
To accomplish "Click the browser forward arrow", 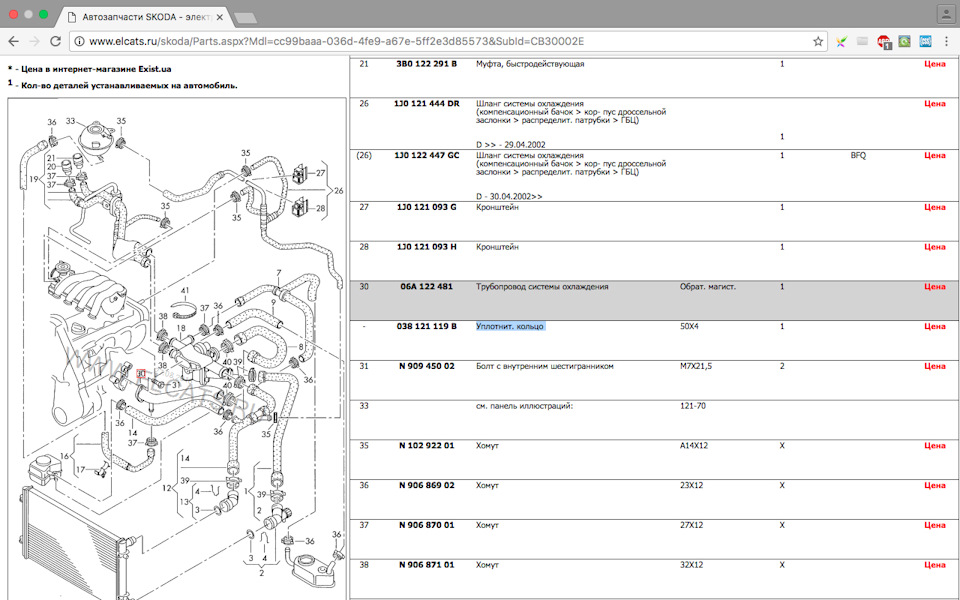I will click(x=34, y=41).
